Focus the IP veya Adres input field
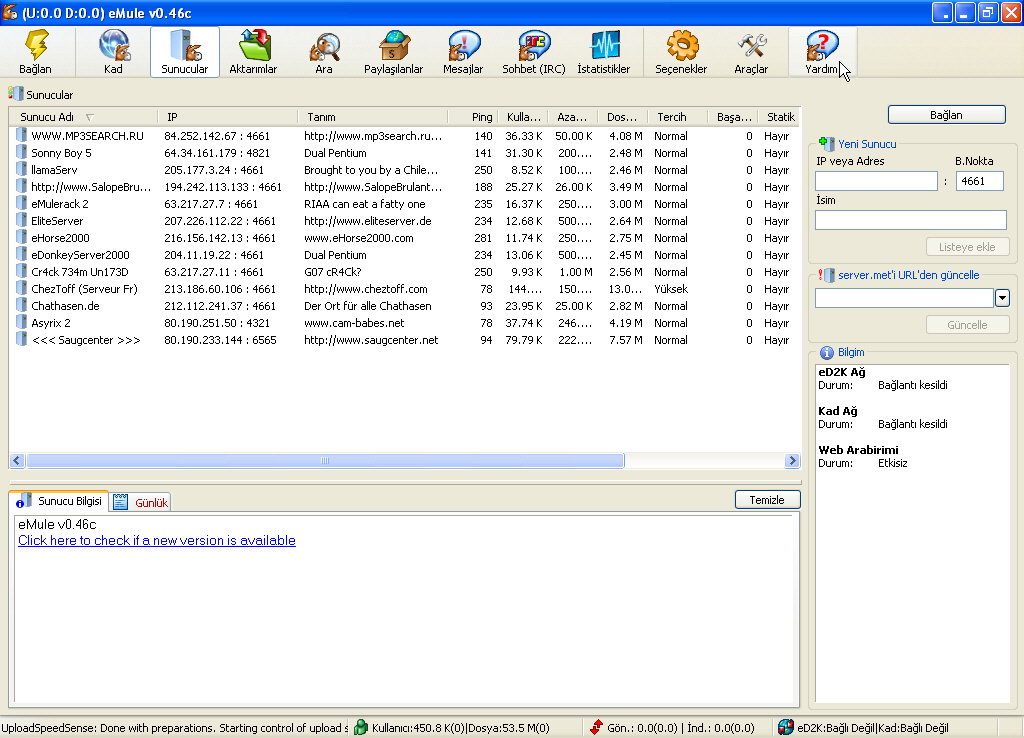This screenshot has height=738, width=1024. [876, 181]
